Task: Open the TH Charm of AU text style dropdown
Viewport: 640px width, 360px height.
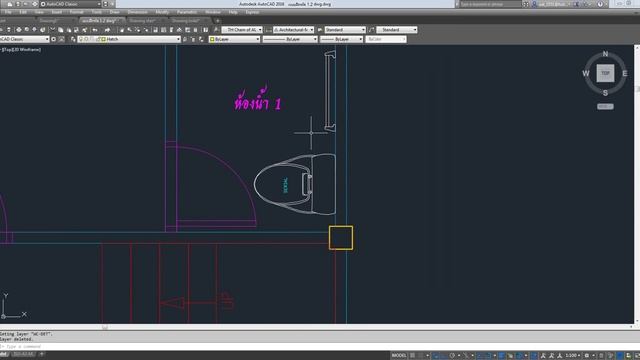Action: click(x=242, y=30)
